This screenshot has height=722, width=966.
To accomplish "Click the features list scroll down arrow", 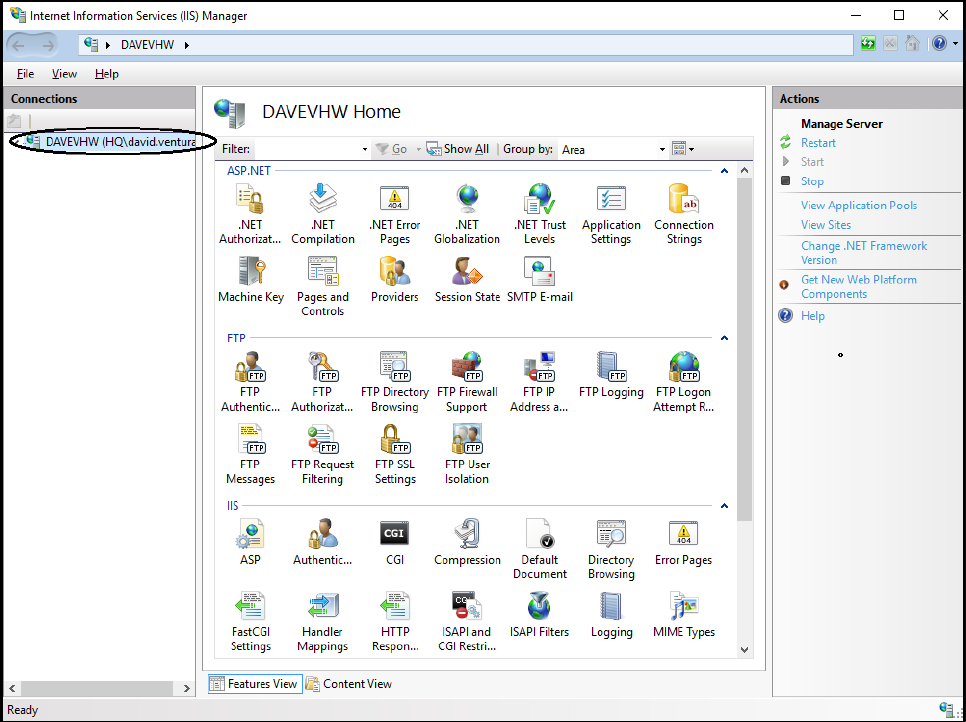I will pyautogui.click(x=744, y=649).
